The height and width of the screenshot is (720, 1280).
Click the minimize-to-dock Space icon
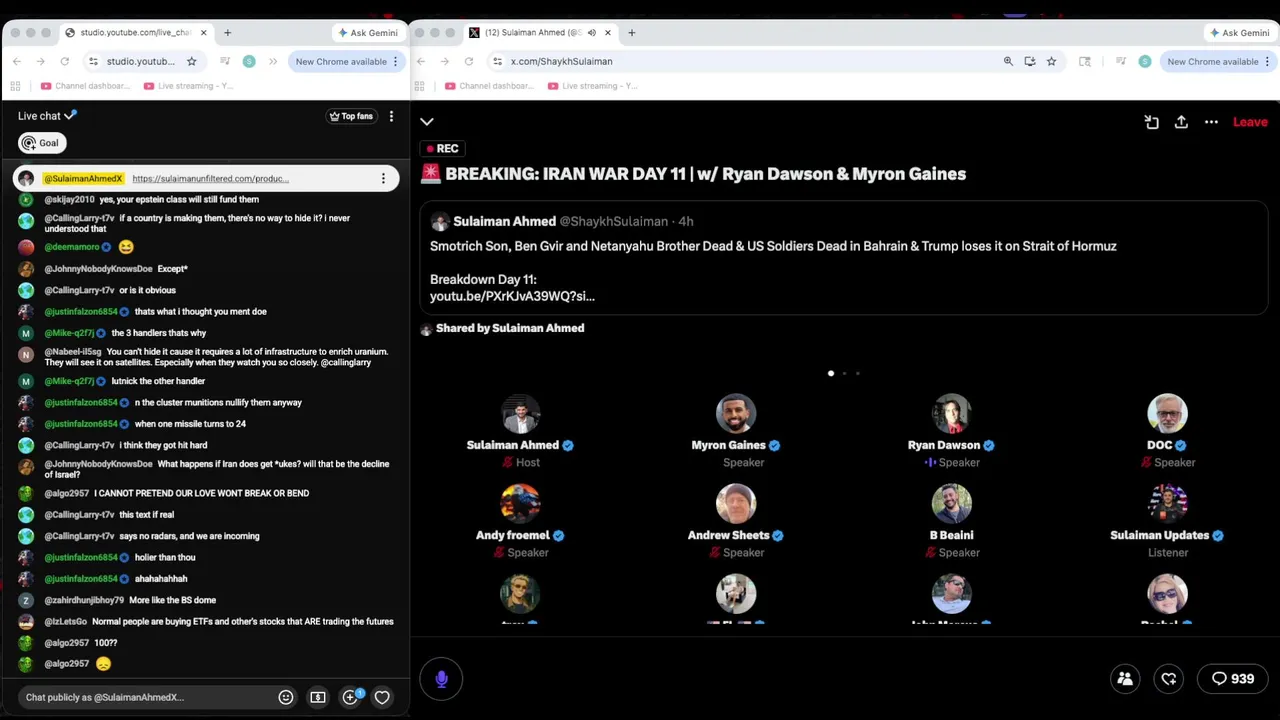tap(1151, 122)
